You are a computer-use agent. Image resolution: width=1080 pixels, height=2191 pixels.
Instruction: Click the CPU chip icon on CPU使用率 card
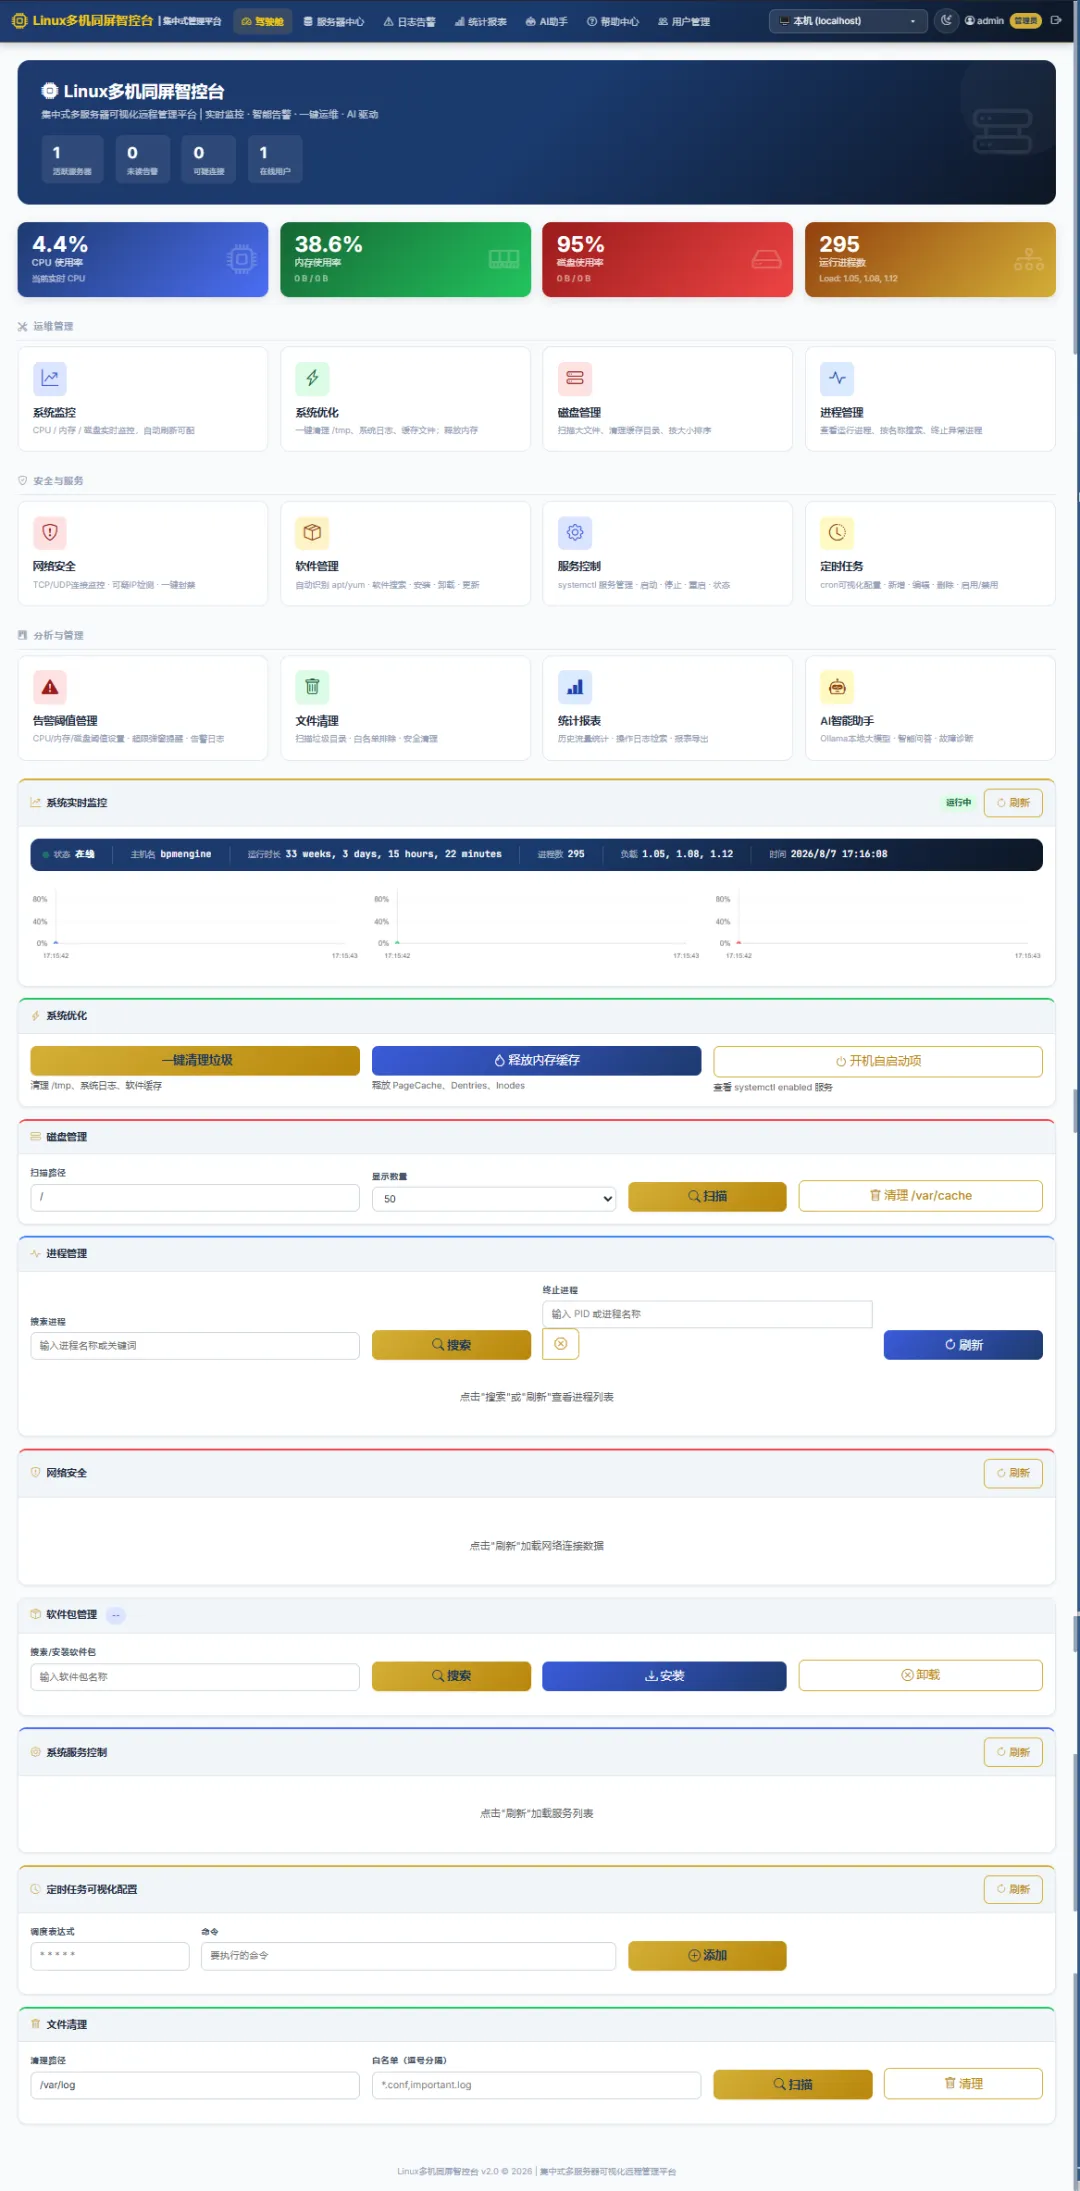tap(241, 259)
